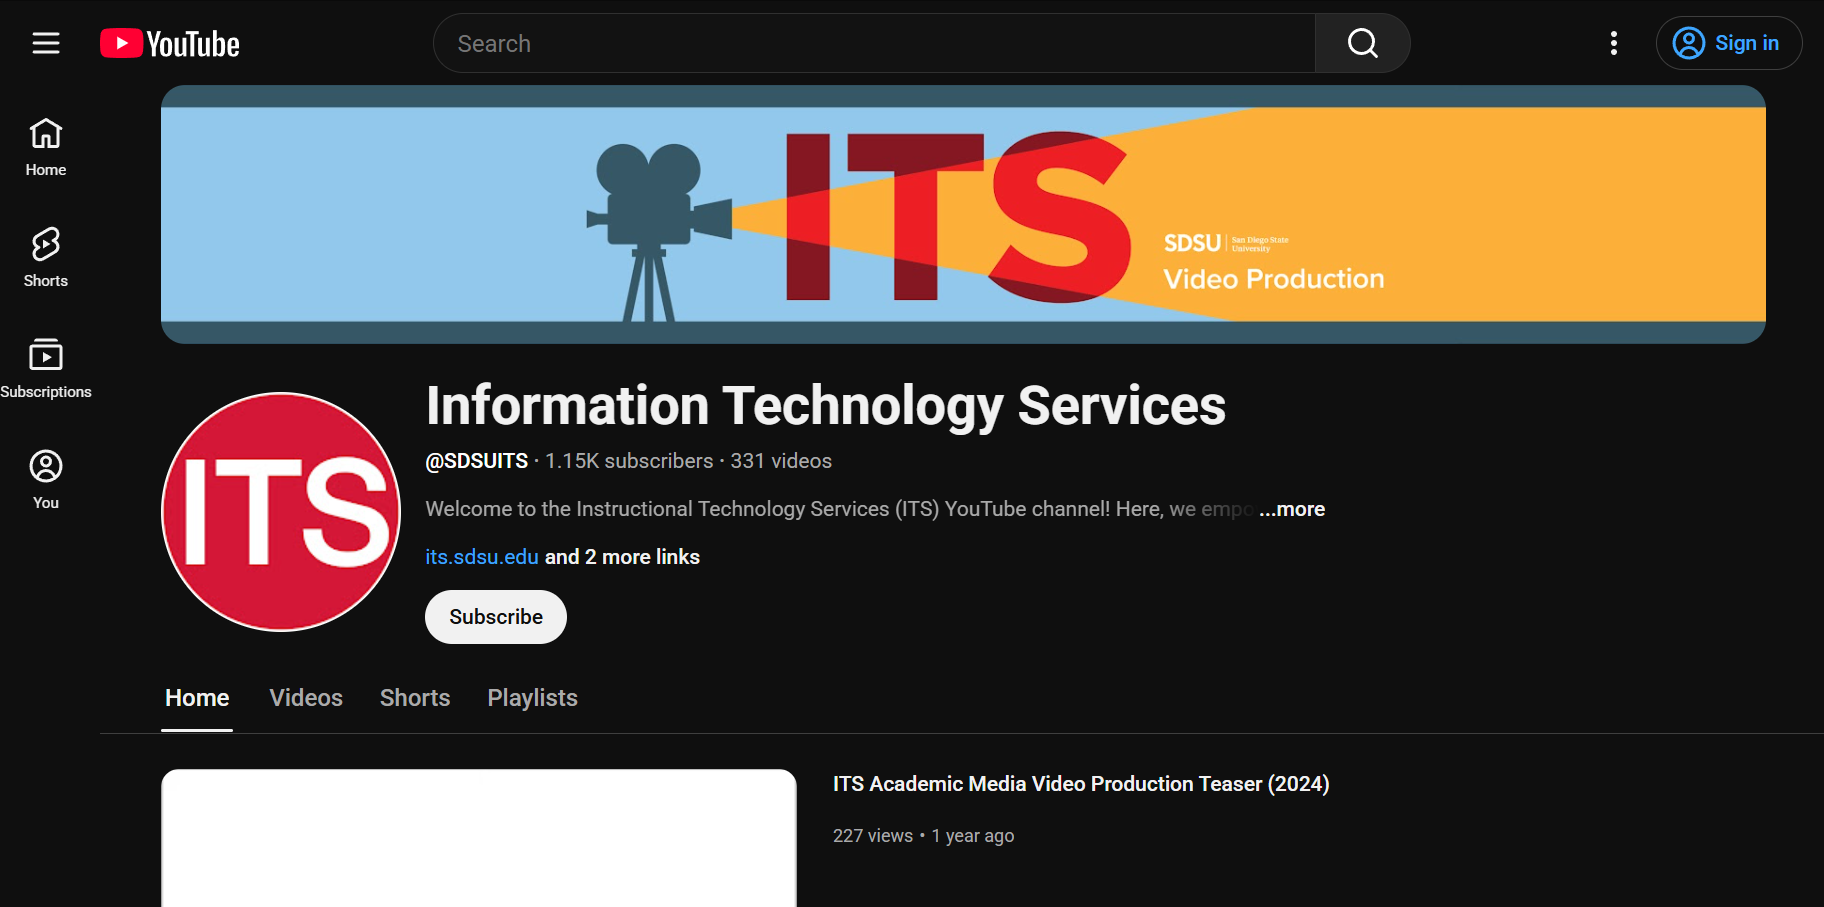Open the hamburger guide menu
Image resolution: width=1824 pixels, height=907 pixels.
click(x=46, y=43)
